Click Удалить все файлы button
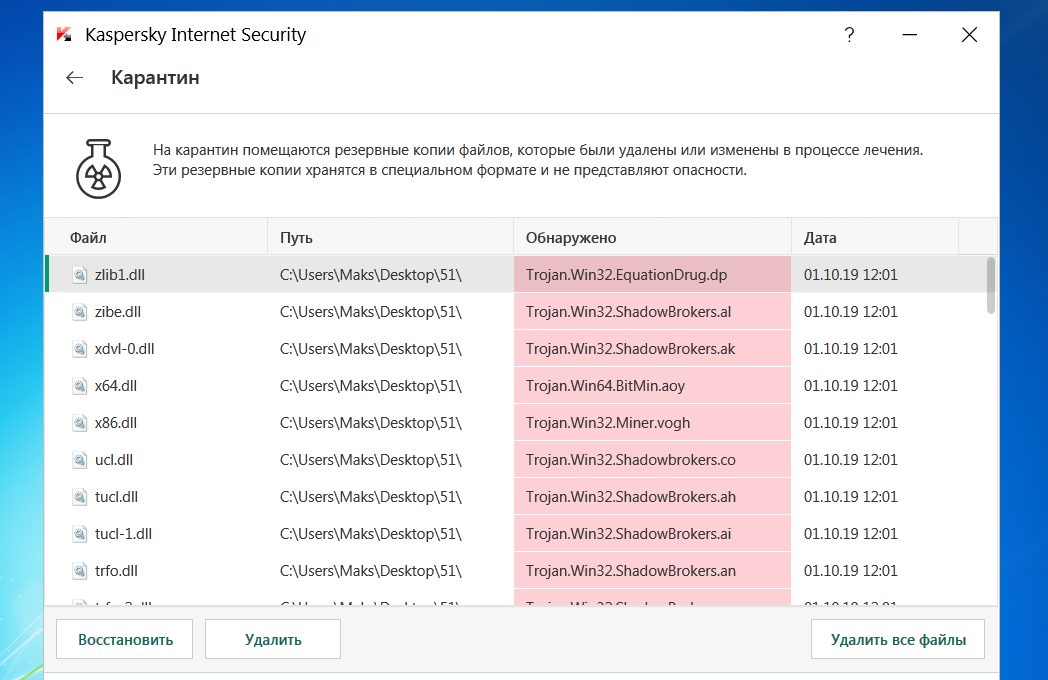This screenshot has width=1048, height=680. (897, 639)
